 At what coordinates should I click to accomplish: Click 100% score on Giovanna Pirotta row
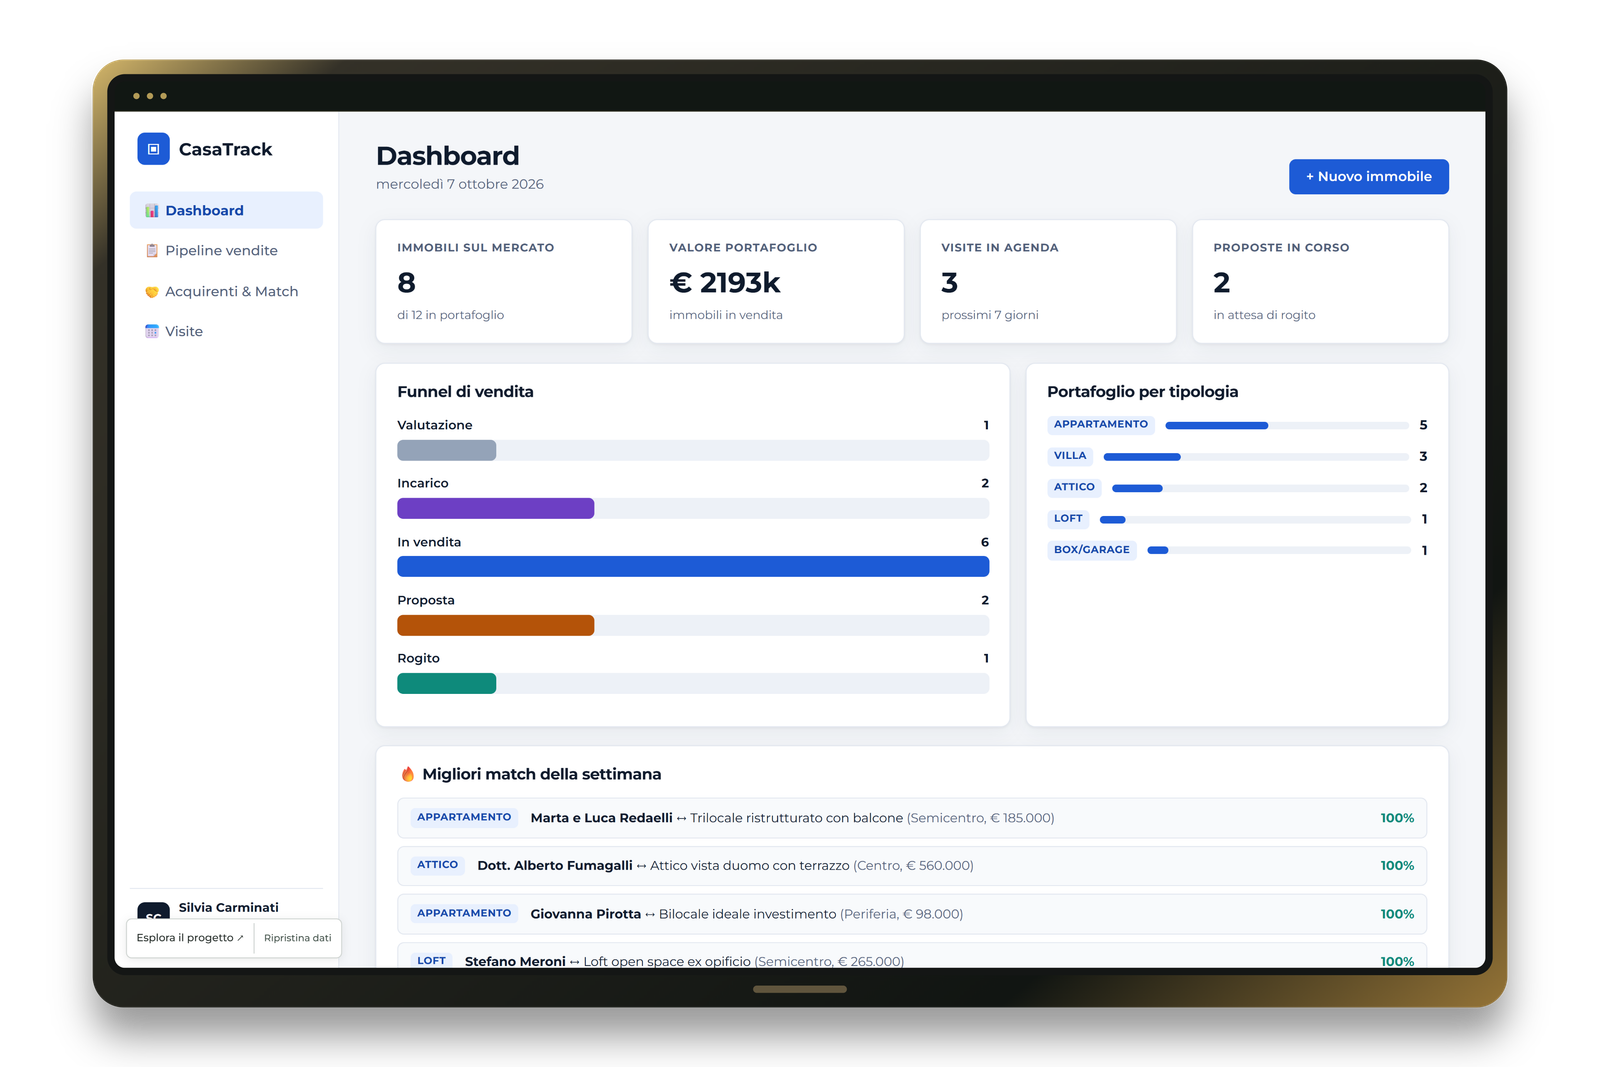(x=1397, y=914)
